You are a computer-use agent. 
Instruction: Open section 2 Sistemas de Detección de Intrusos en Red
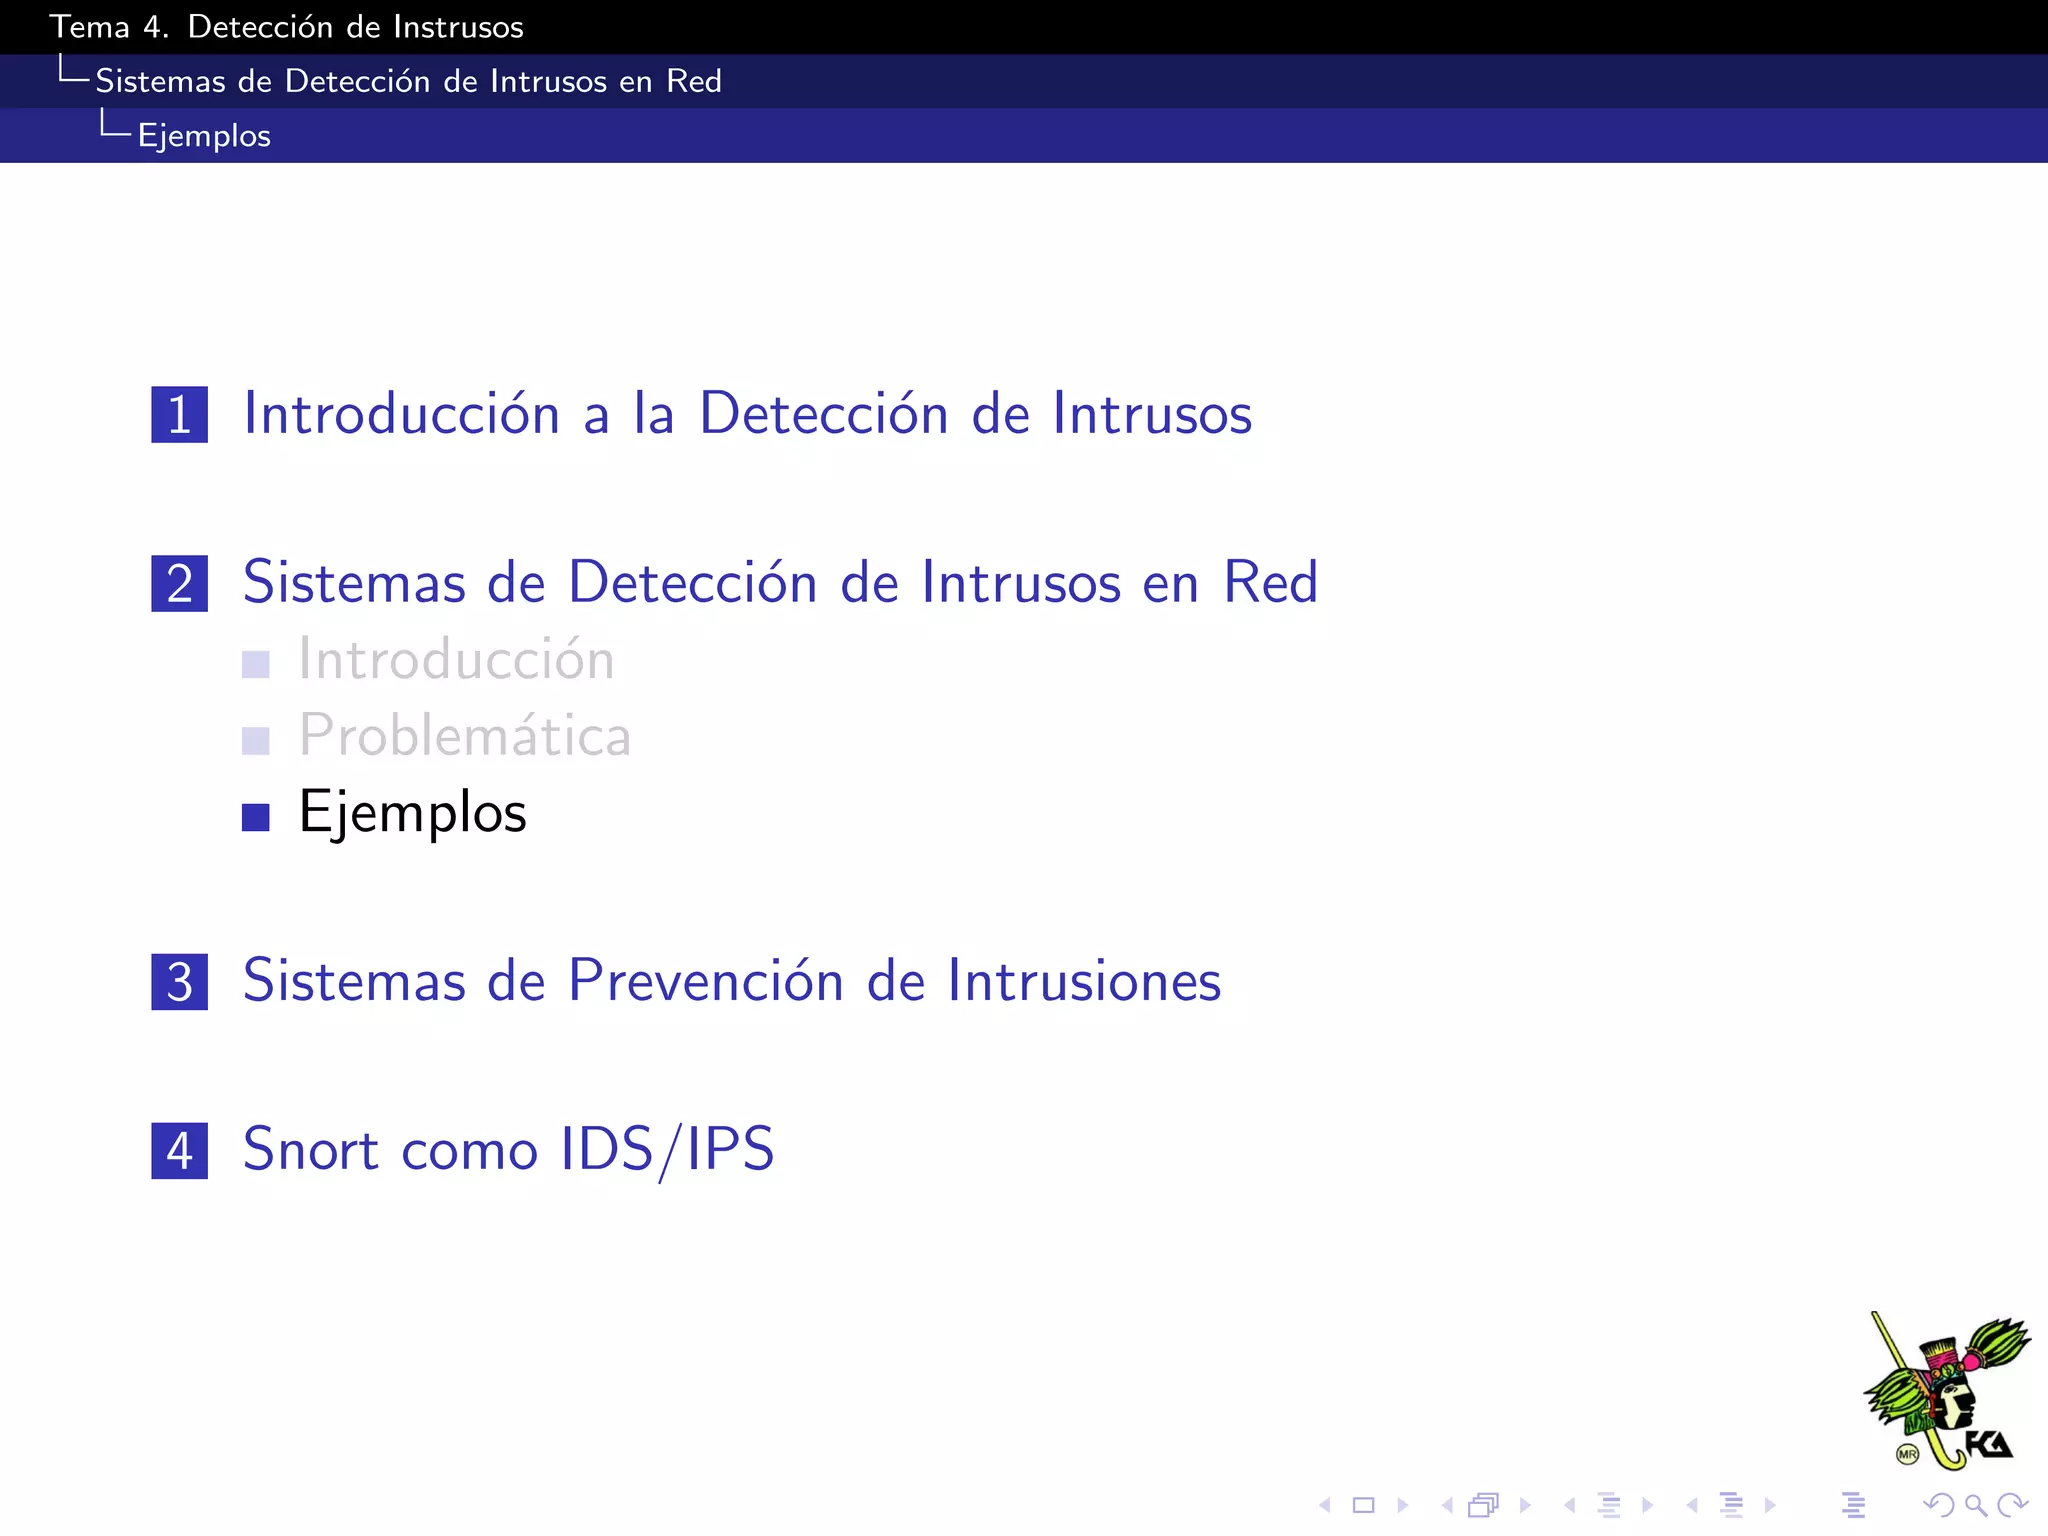coord(780,582)
